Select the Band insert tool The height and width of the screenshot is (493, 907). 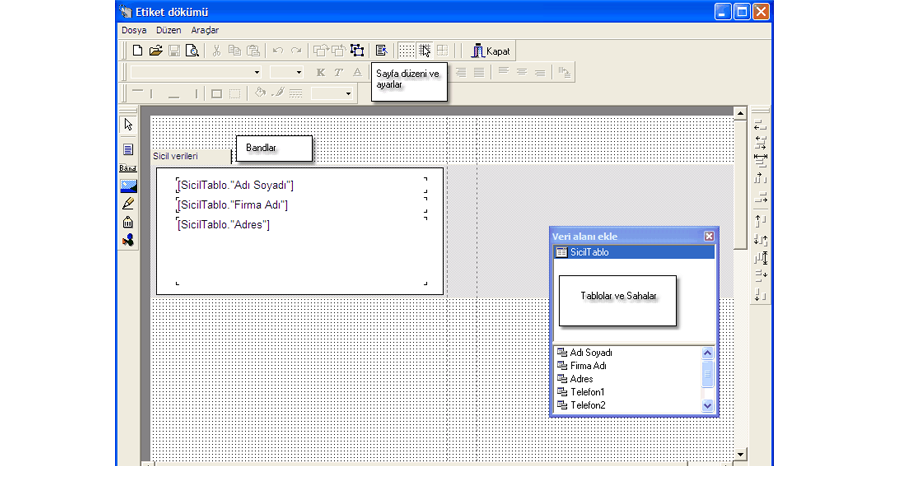[x=128, y=167]
